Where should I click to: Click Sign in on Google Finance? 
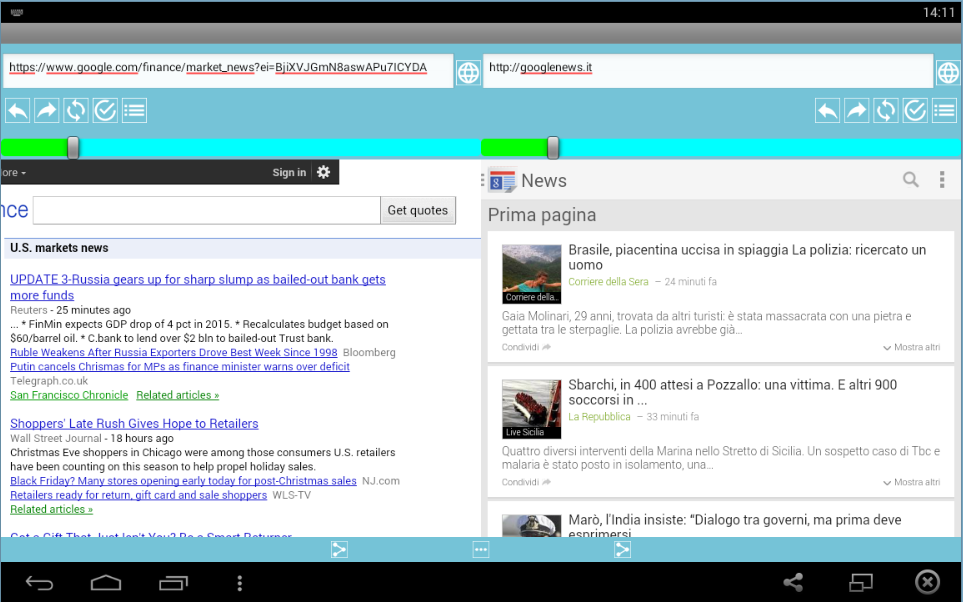tap(289, 173)
